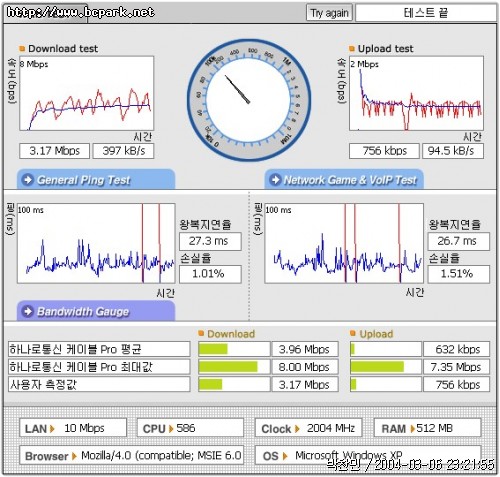This screenshot has height=477, width=500.
Task: Click the 하나로통신 케이블 Pro 평균 row label
Action: click(x=99, y=349)
